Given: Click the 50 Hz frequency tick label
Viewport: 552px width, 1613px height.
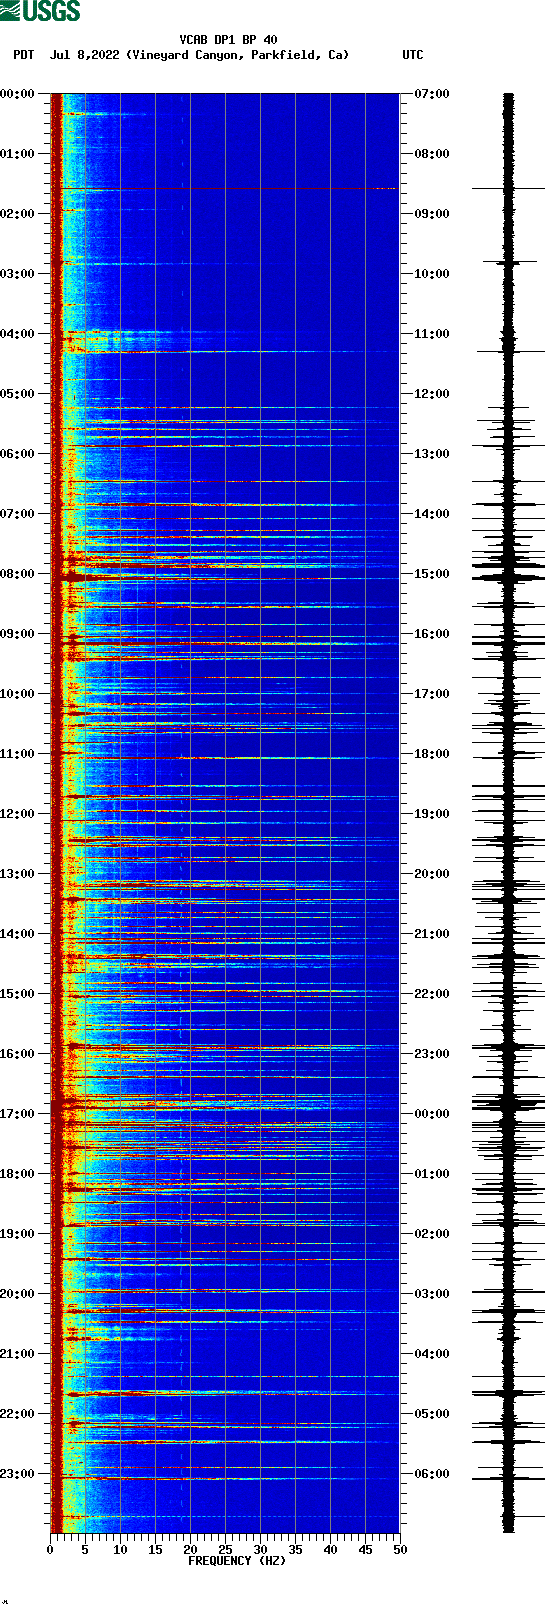Looking at the screenshot, I should pos(400,1550).
